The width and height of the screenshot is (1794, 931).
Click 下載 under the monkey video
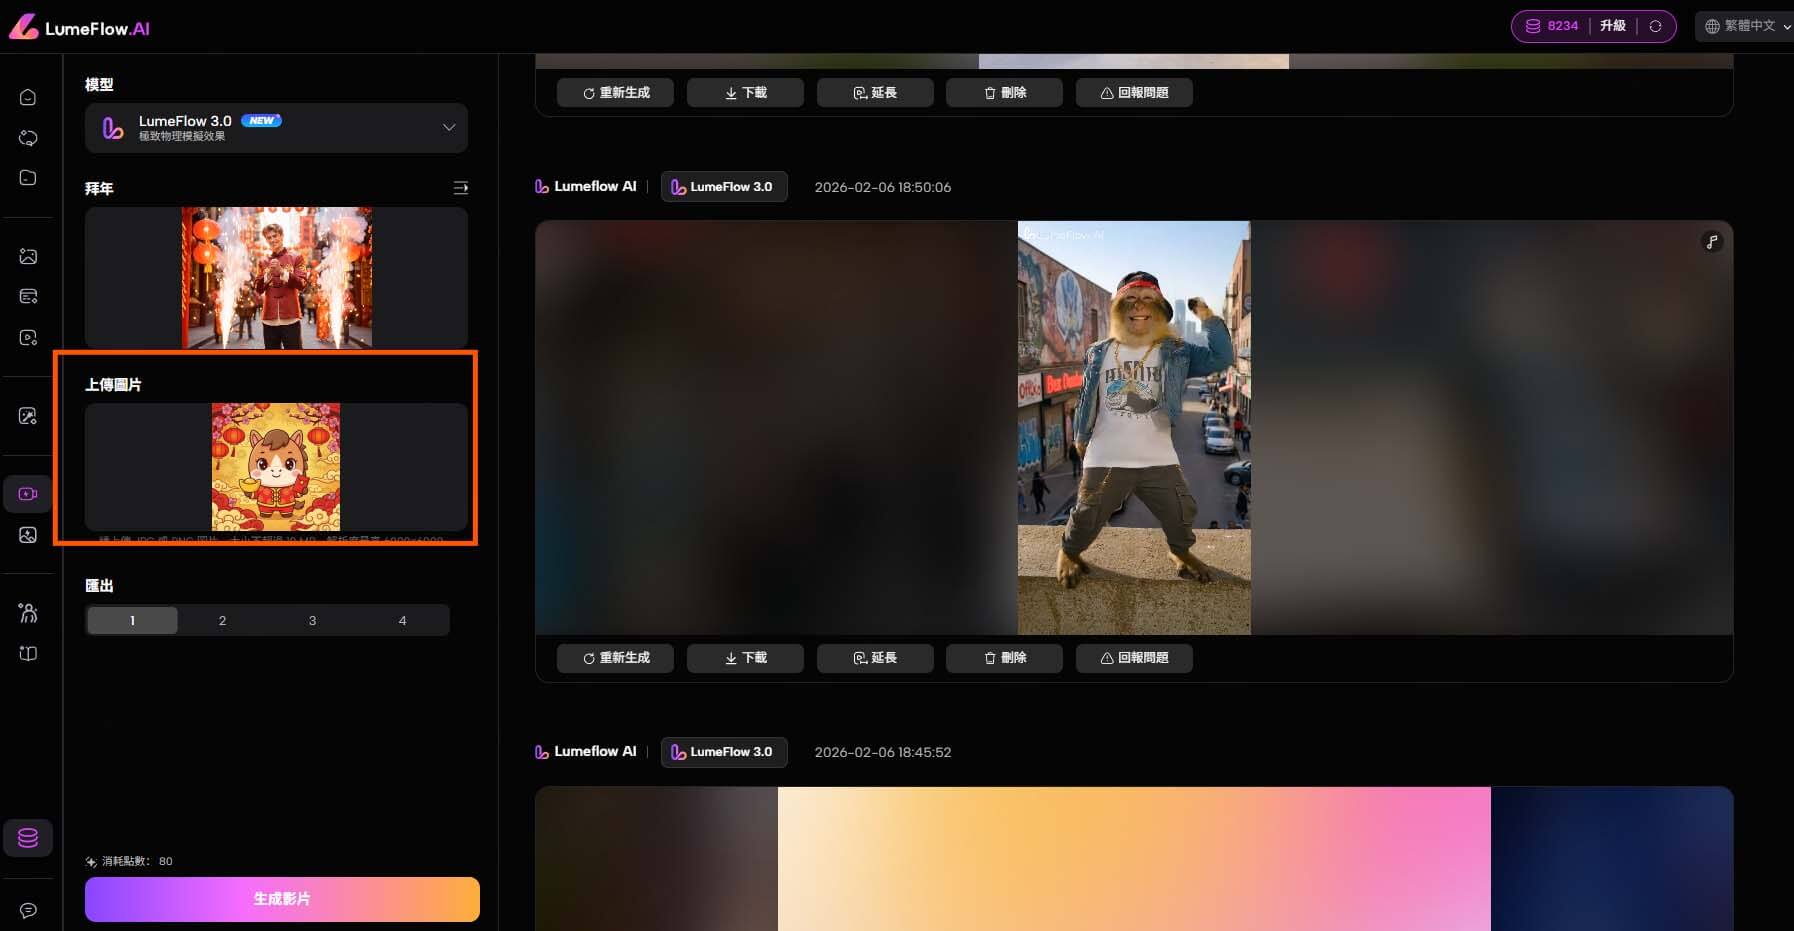tap(745, 658)
